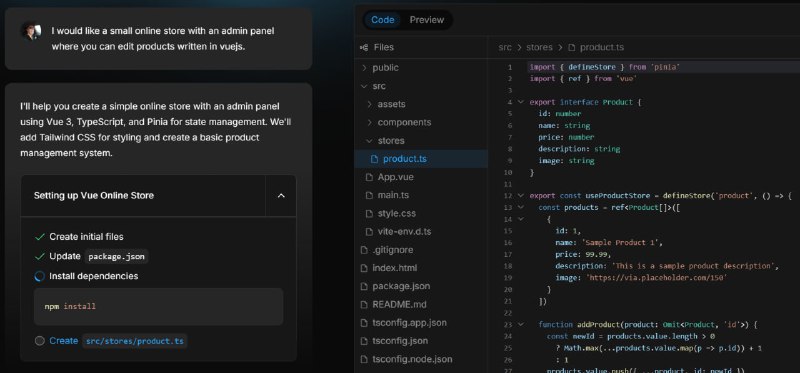Click the placeholder image URL in code
Image resolution: width=800 pixels, height=373 pixels.
(x=656, y=278)
